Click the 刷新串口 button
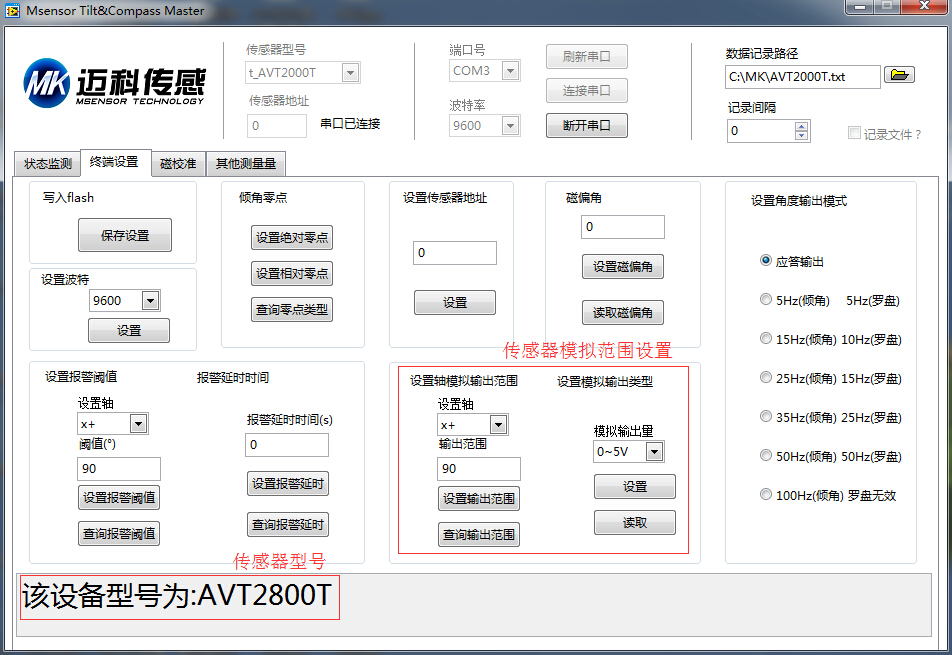The height and width of the screenshot is (655, 952). (586, 56)
